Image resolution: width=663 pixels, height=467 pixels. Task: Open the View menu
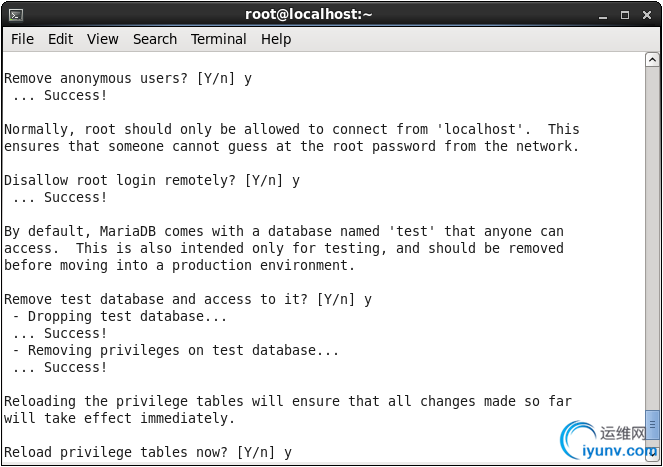[103, 39]
